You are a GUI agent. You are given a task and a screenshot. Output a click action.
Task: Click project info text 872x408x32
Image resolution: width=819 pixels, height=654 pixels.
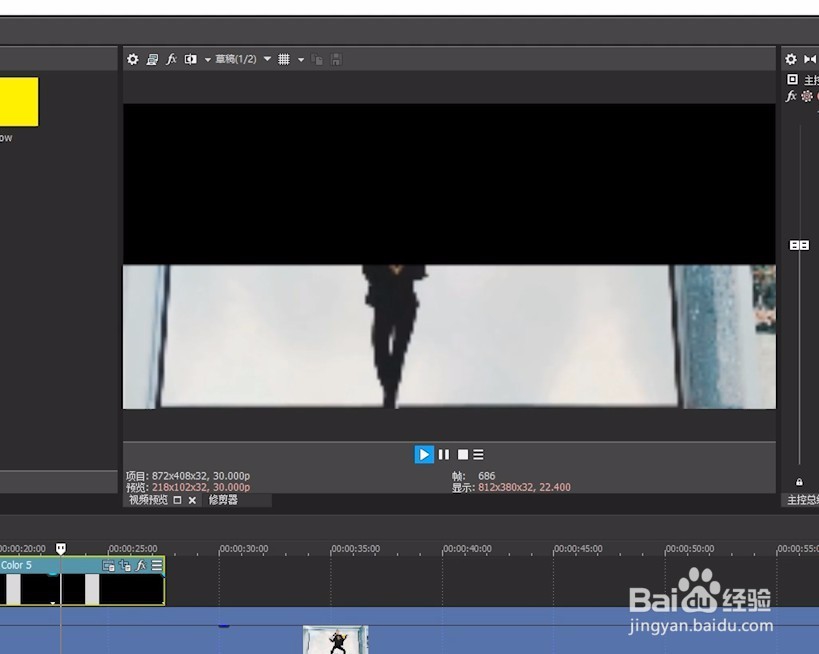[201, 476]
